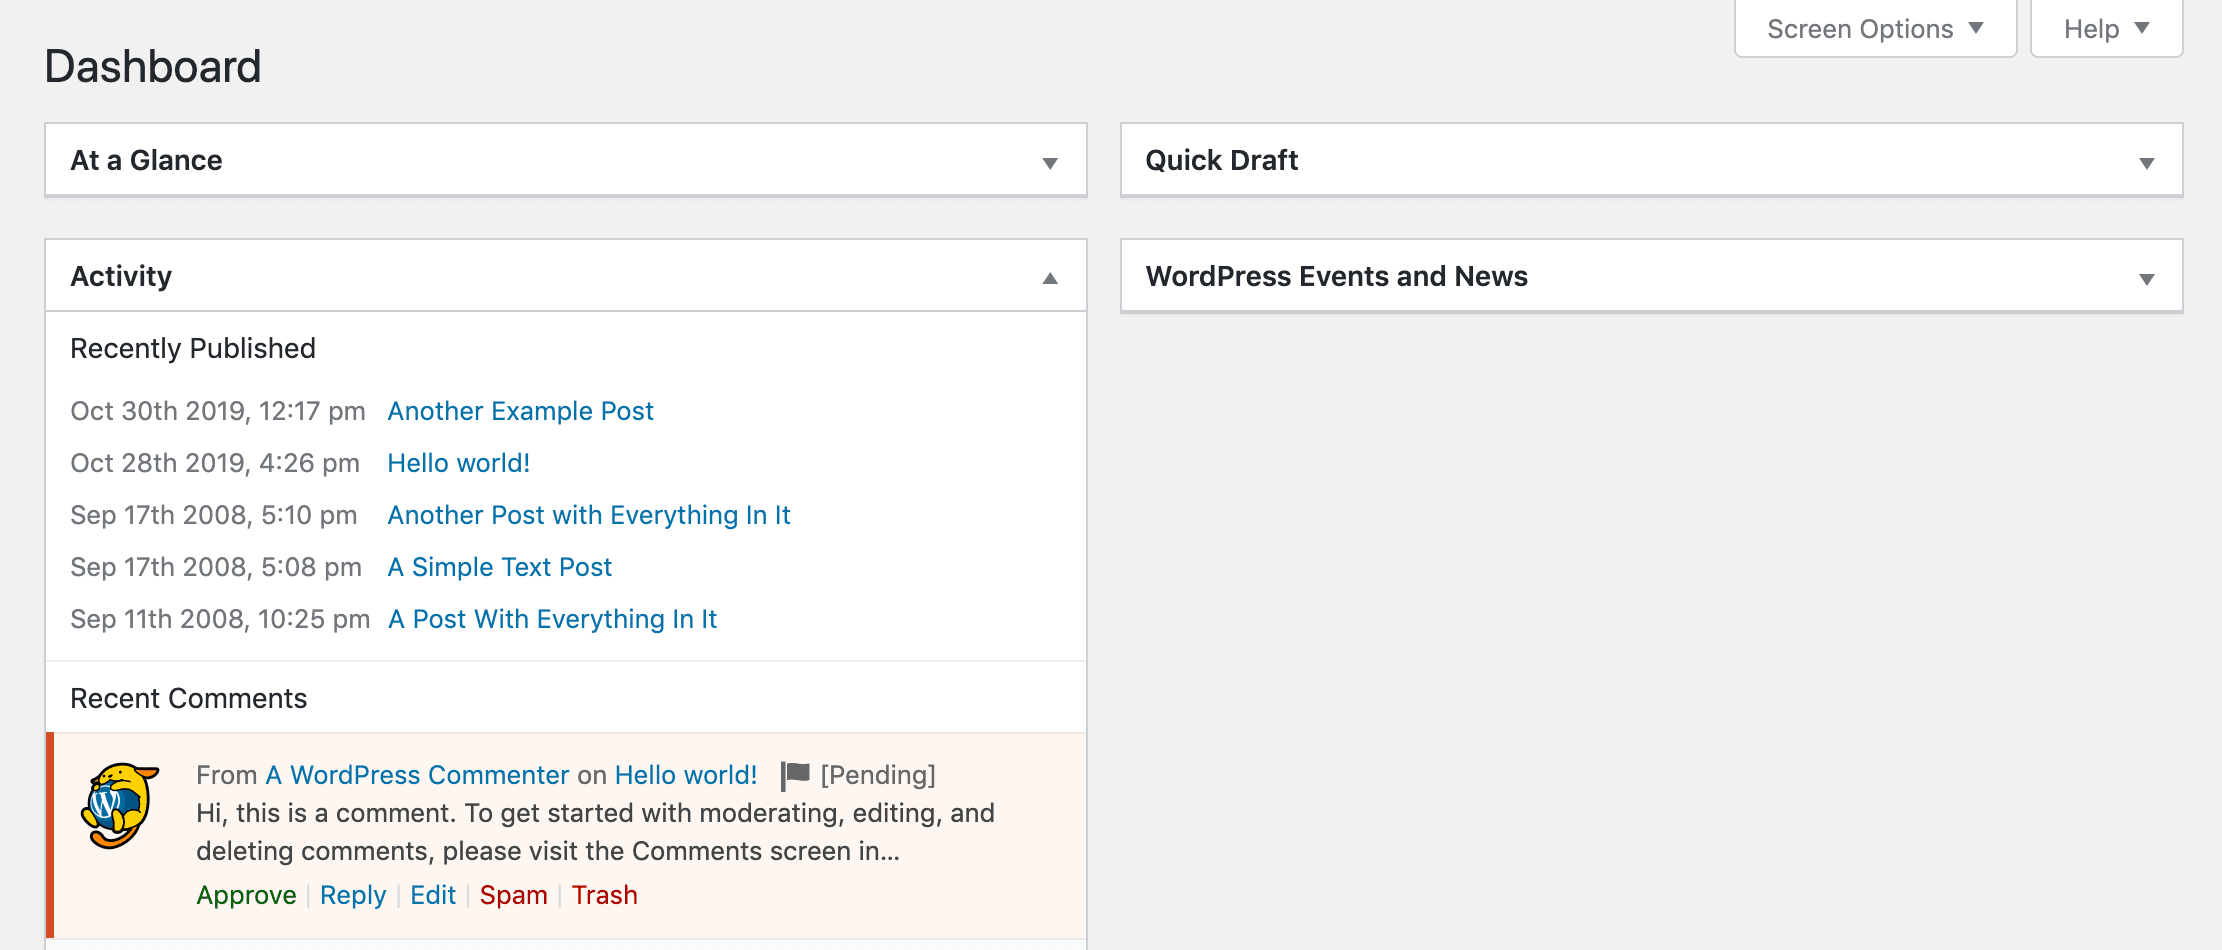Open A Post With Everything In It

pos(552,619)
